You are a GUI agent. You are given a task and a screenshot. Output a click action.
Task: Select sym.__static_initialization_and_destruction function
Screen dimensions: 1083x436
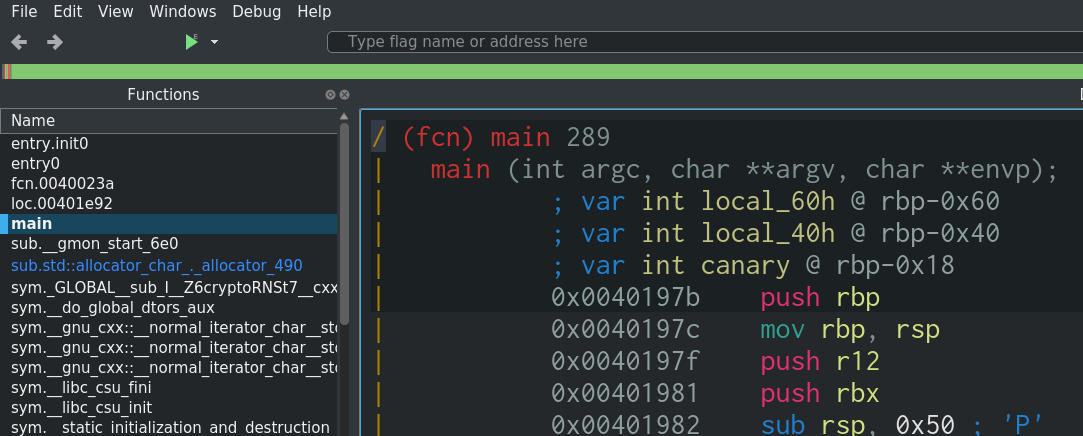pos(169,428)
